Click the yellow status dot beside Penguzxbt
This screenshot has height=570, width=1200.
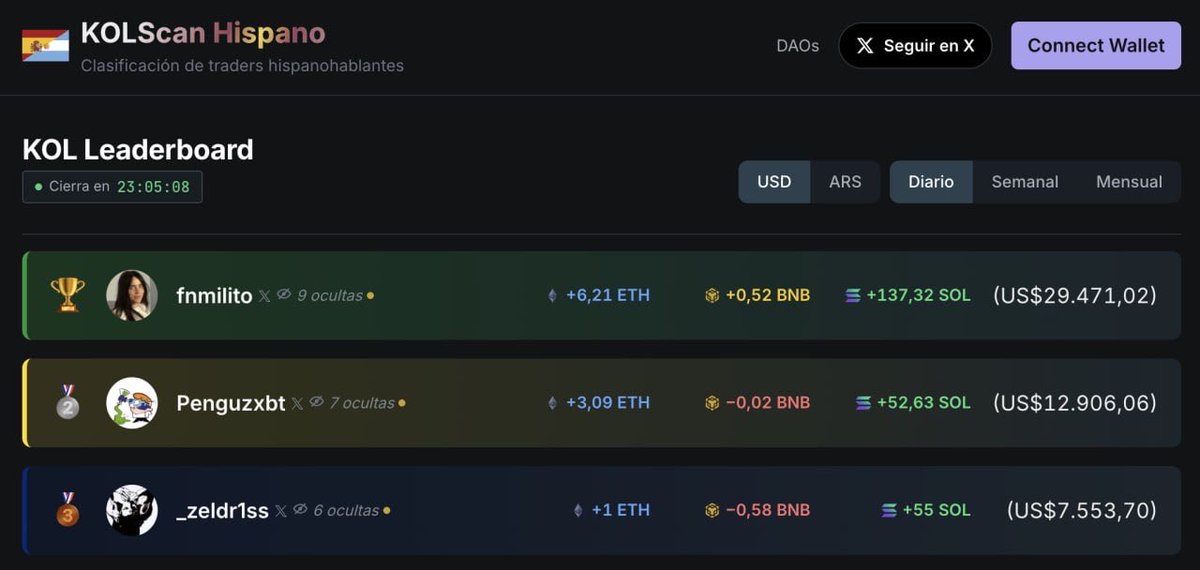(402, 403)
